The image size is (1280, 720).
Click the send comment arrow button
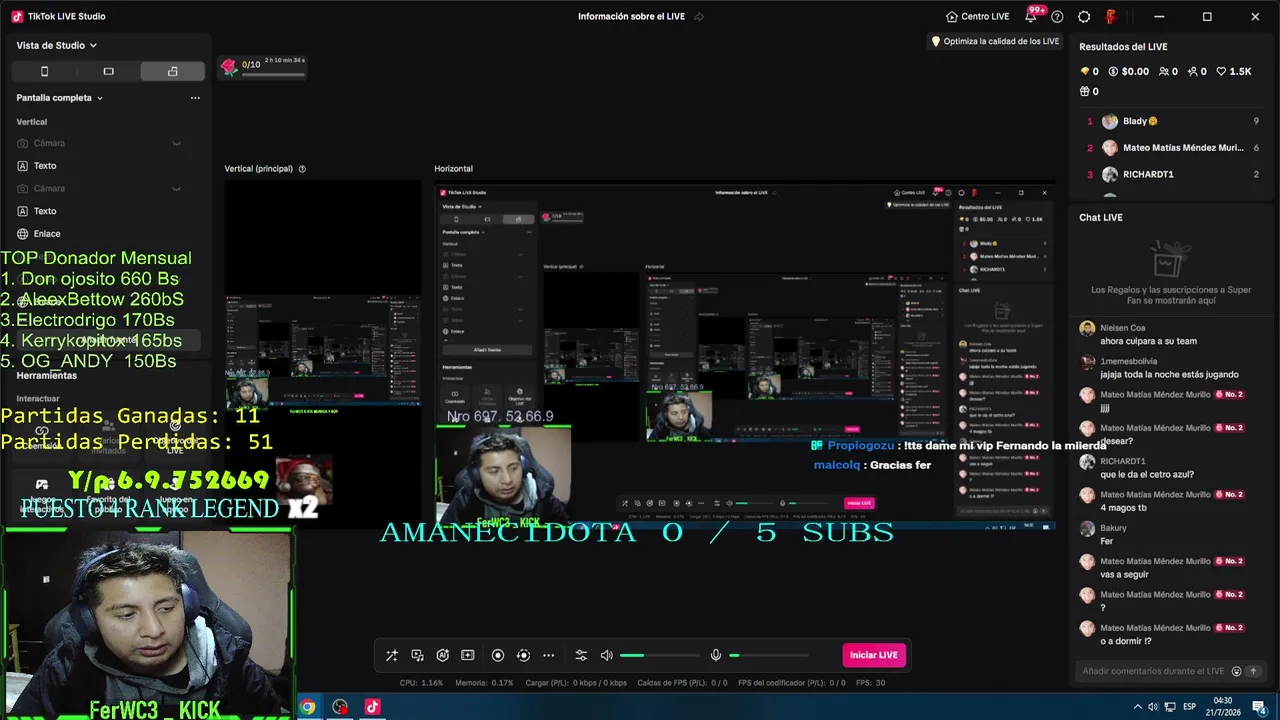[x=1253, y=671]
